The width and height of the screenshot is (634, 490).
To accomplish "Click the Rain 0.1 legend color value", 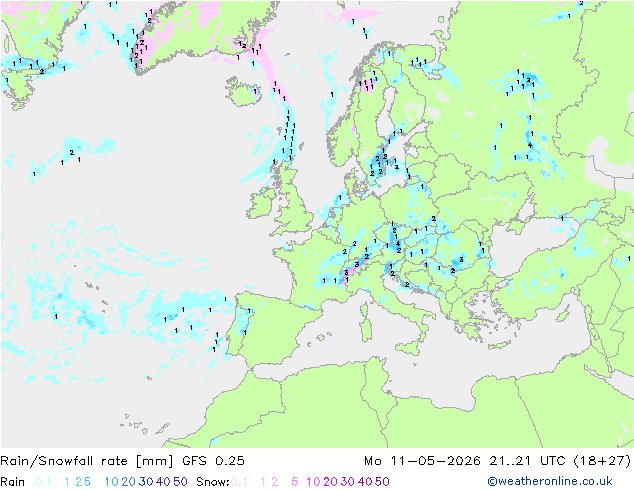I will 43,482.
